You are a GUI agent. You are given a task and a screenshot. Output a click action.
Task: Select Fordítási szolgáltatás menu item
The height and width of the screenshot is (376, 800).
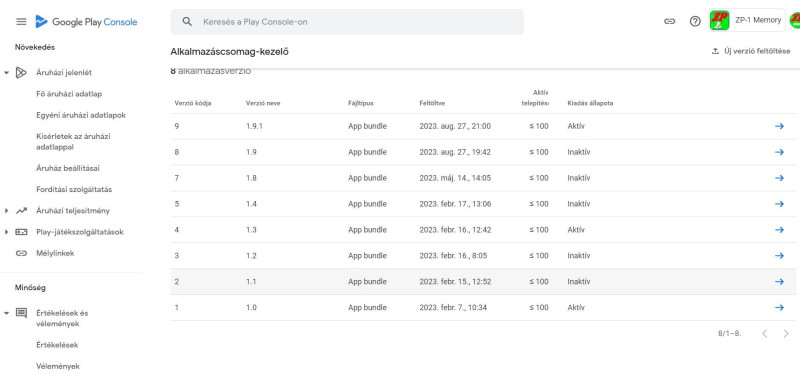74,189
